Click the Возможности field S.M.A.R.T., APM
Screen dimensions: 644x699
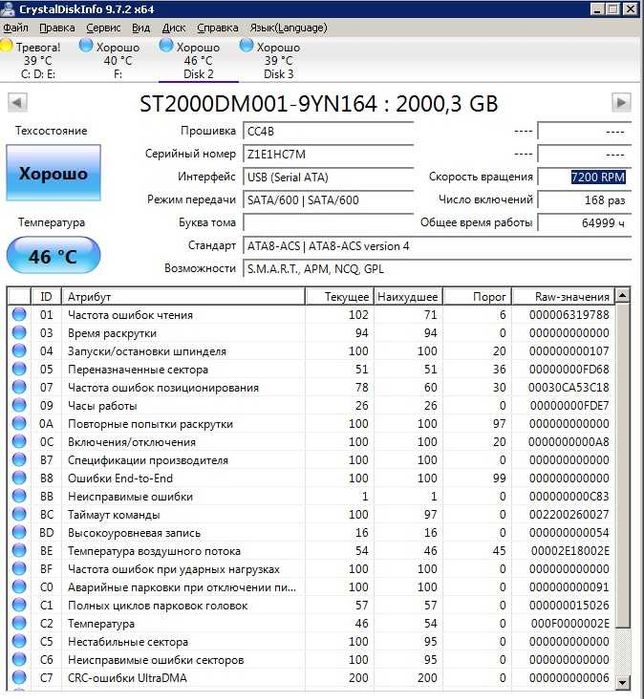(437, 268)
